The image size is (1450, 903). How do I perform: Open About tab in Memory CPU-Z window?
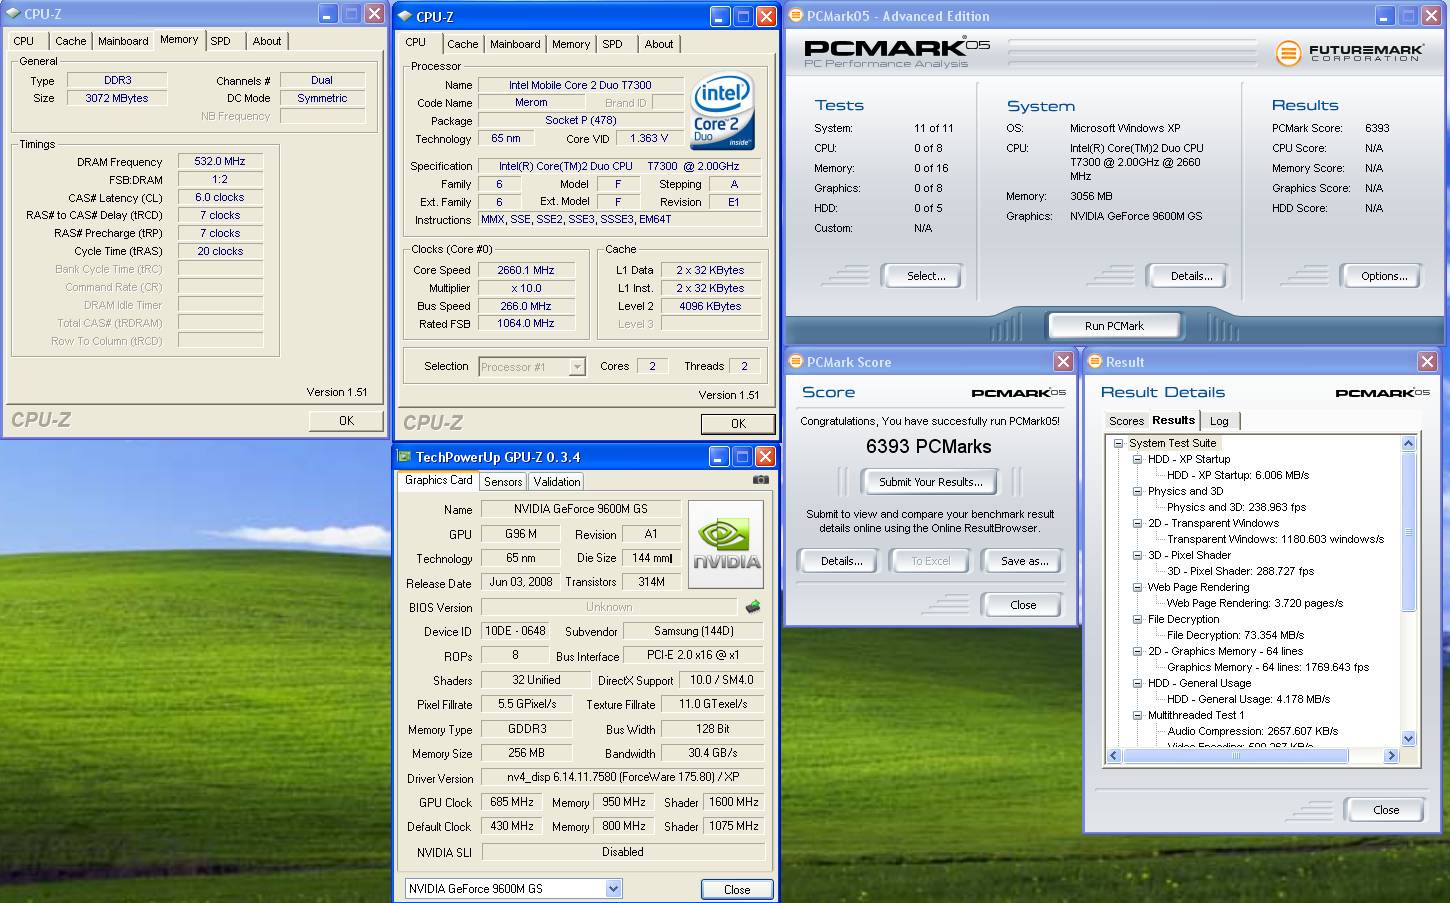(x=267, y=41)
